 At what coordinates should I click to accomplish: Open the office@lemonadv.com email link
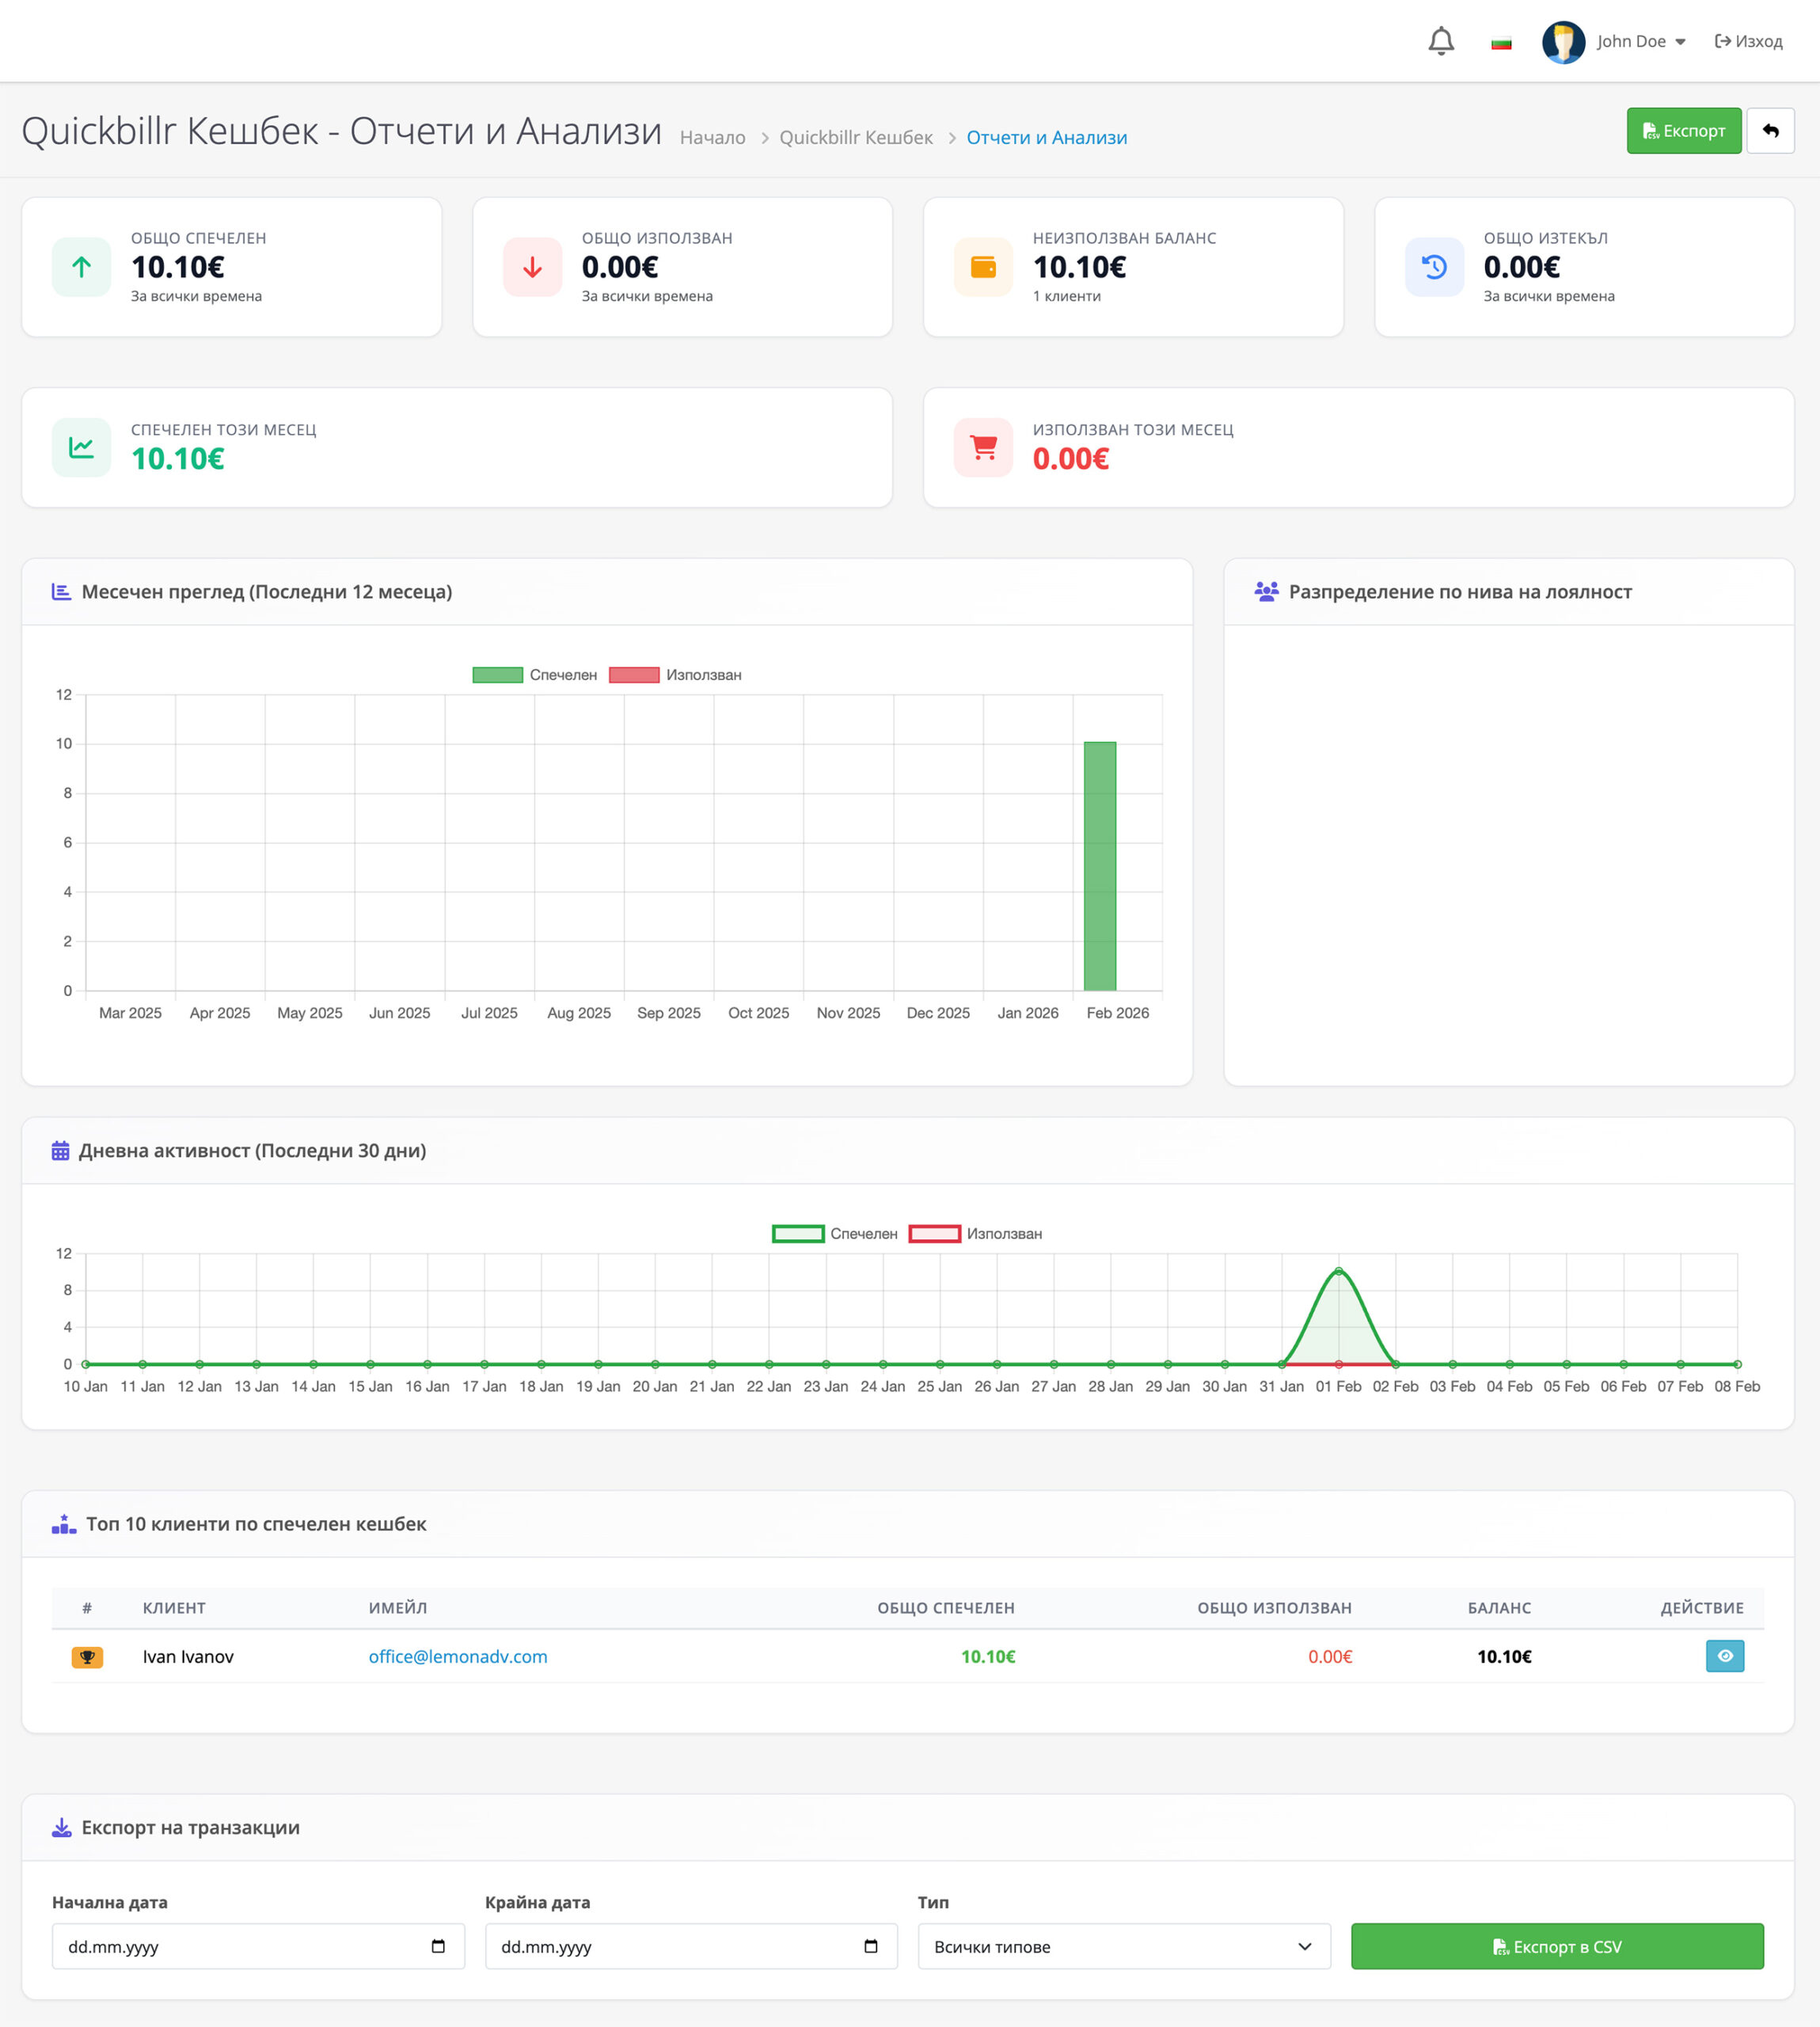458,1657
